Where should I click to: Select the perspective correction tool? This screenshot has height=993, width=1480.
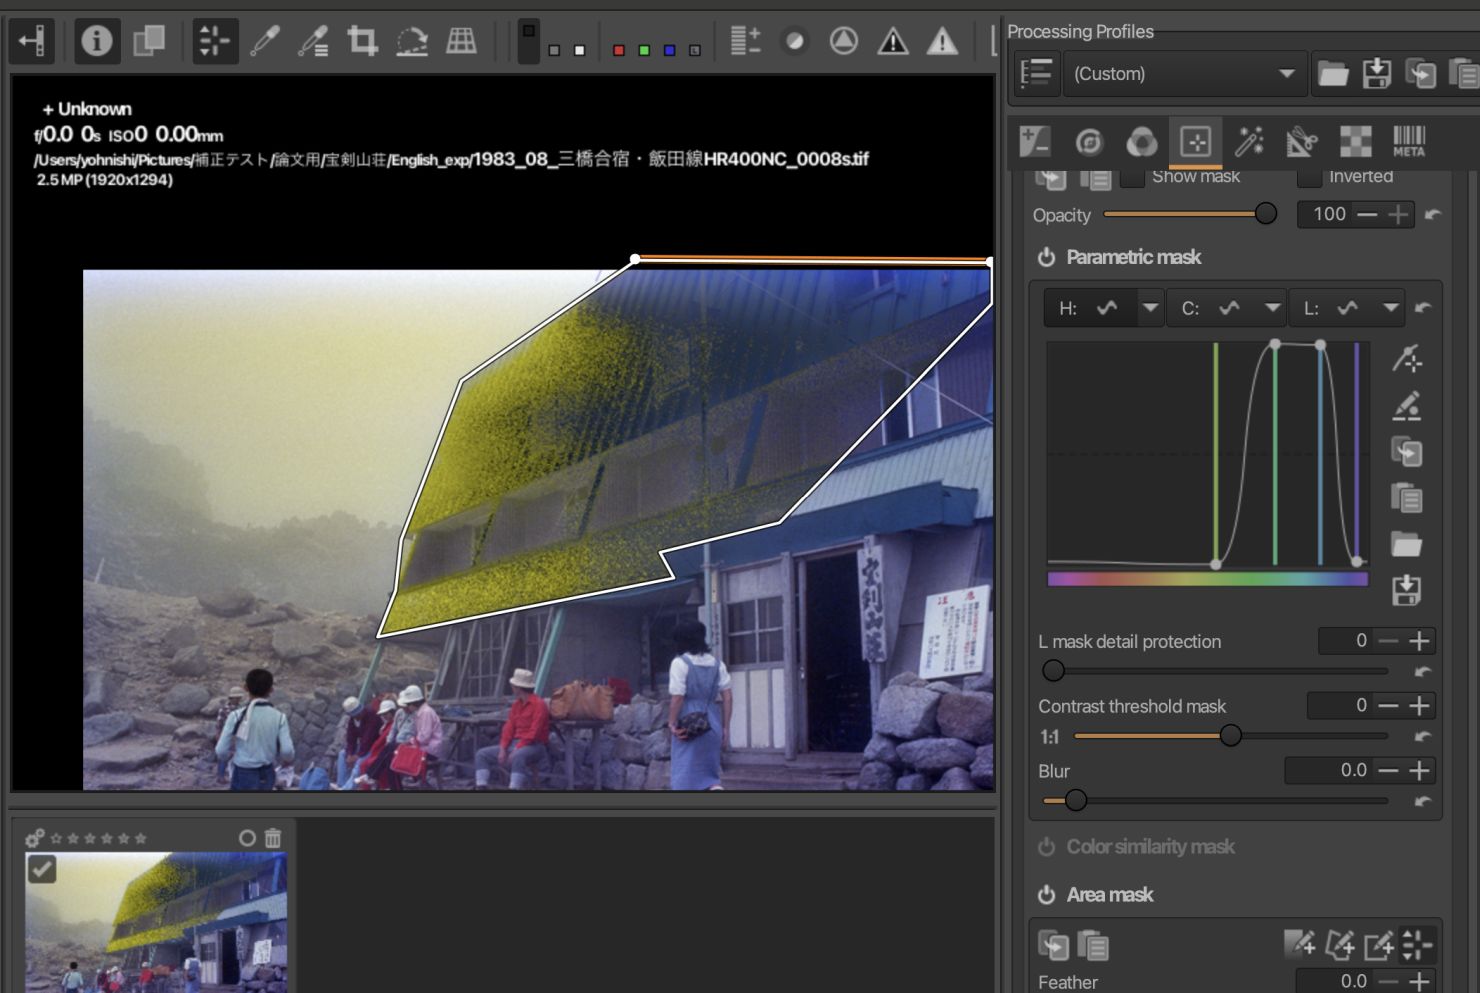[461, 41]
